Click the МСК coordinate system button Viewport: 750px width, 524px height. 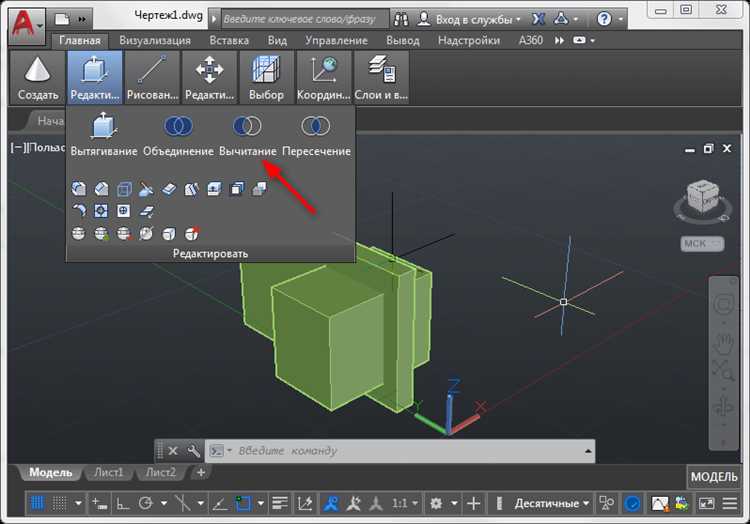695,243
